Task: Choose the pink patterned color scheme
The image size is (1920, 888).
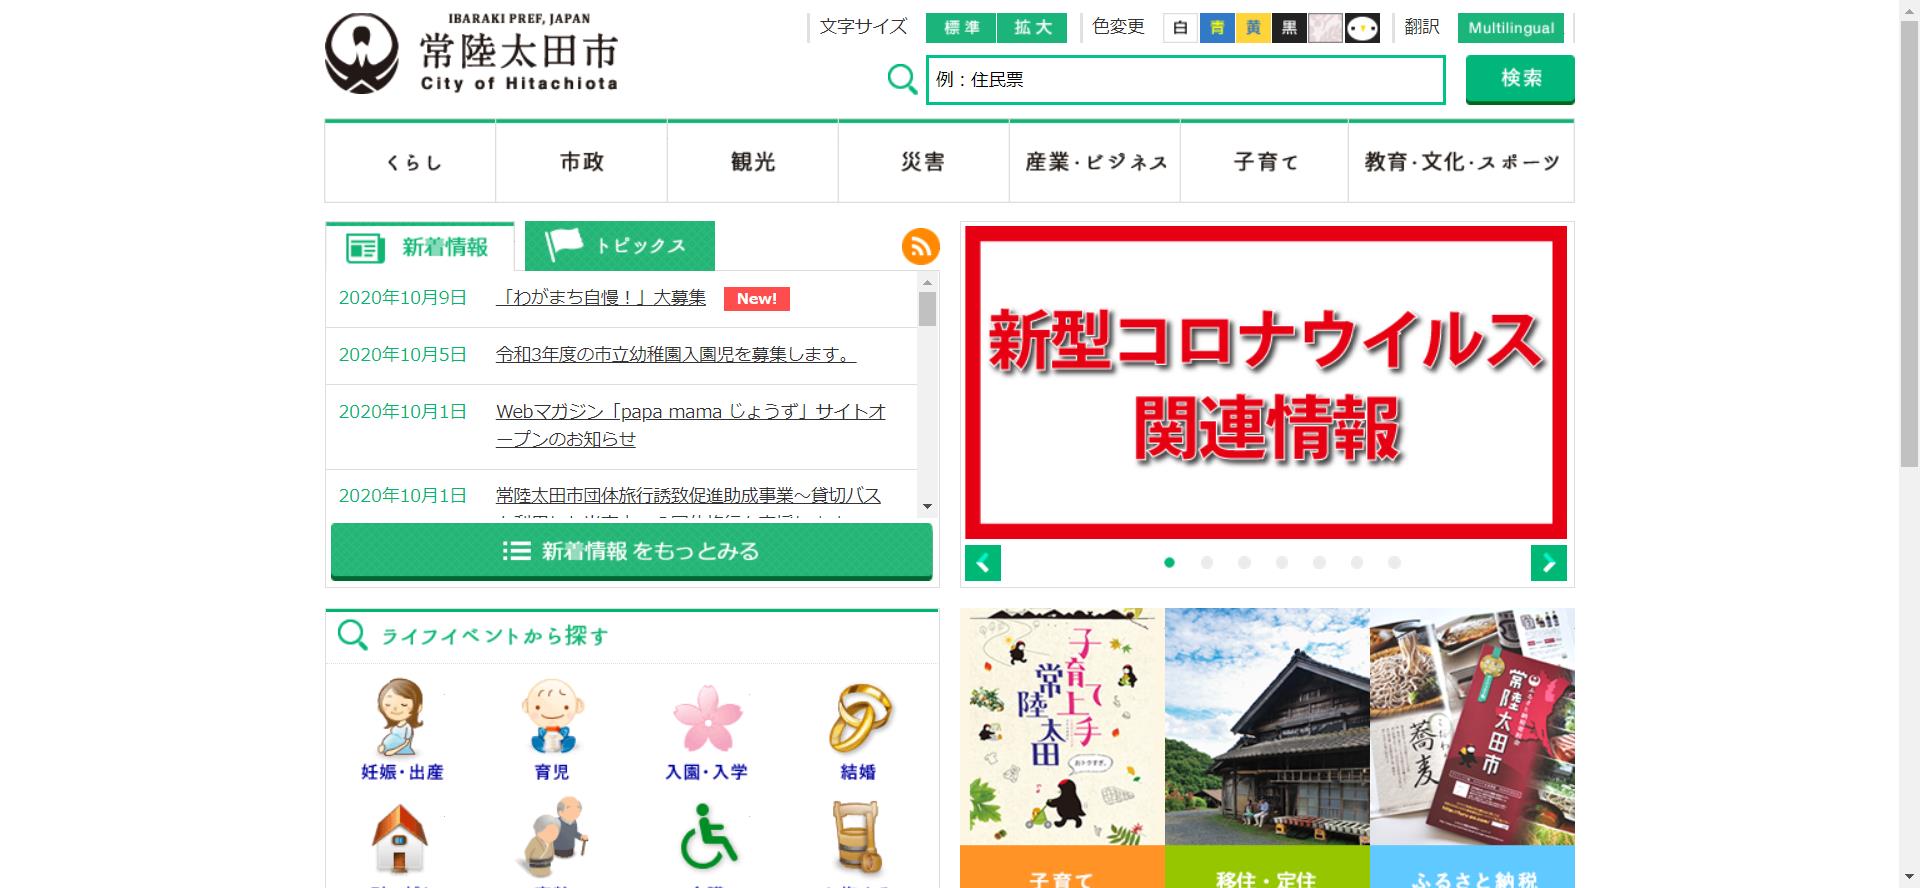Action: pos(1325,28)
